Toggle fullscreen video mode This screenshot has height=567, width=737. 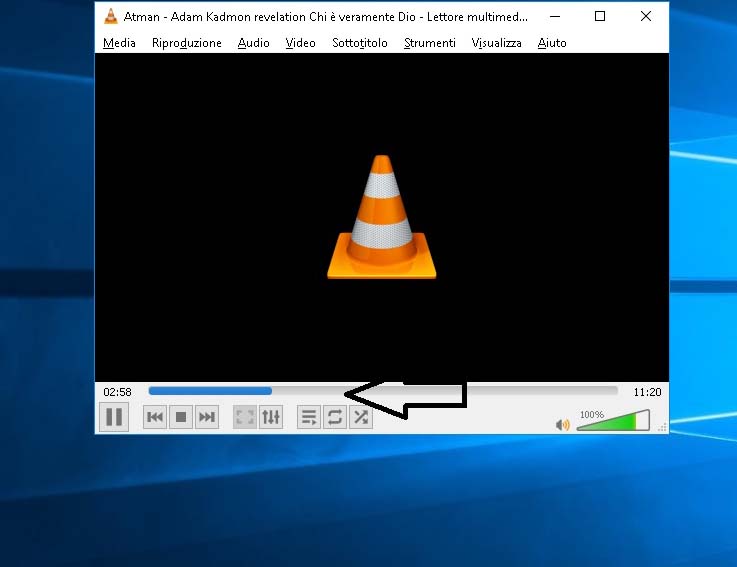[x=245, y=417]
